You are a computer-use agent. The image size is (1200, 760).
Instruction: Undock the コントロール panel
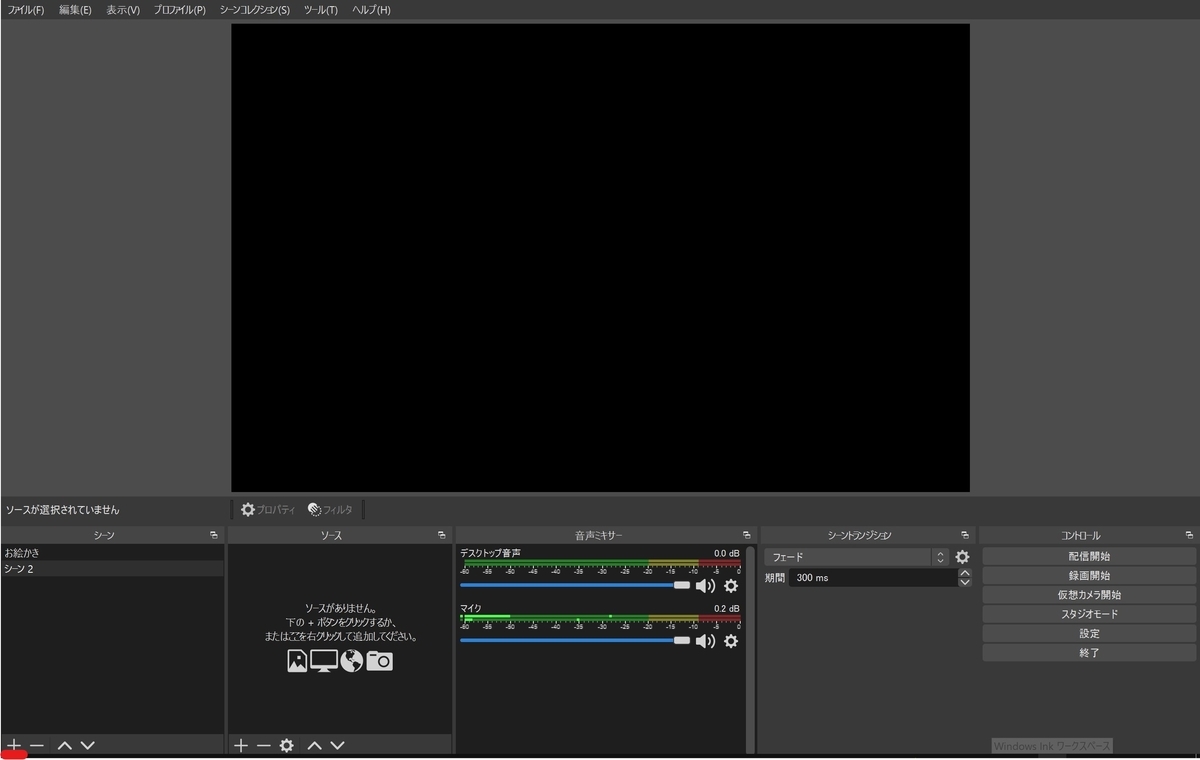point(1189,535)
